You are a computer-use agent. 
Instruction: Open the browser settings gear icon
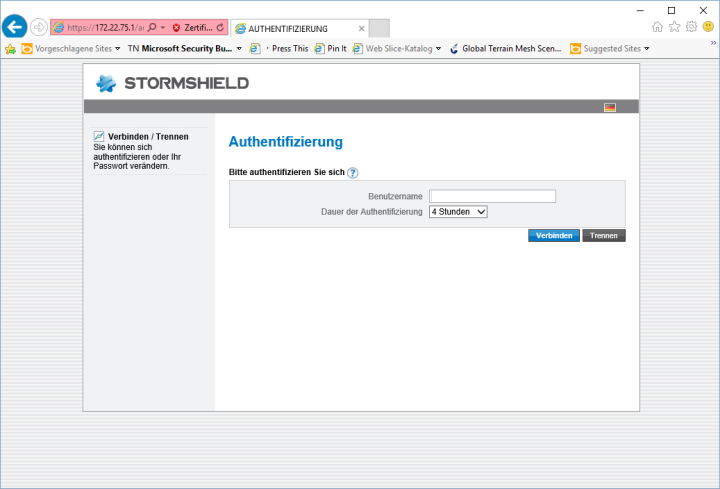[691, 27]
